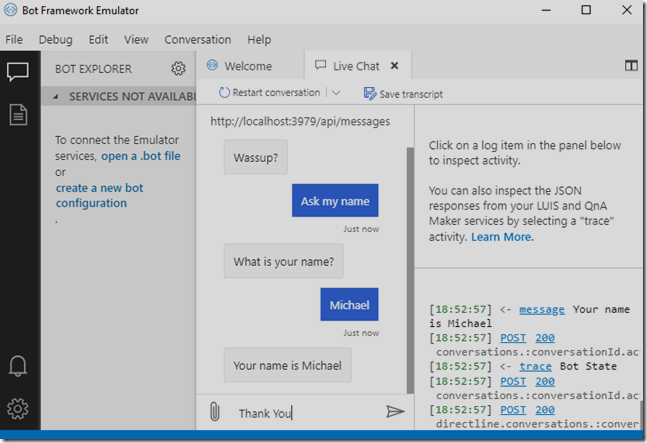Close the Live Chat tab

(x=394, y=66)
